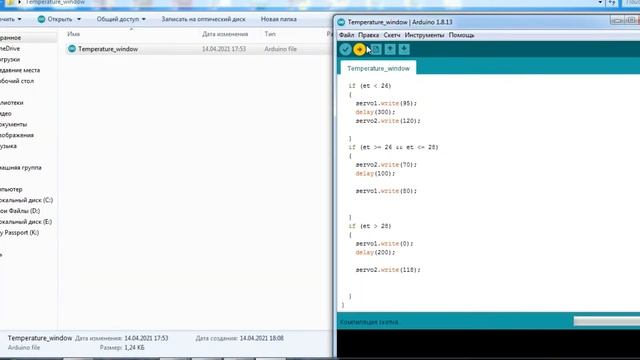Click the 'Arduino file' type cell in list

pyautogui.click(x=280, y=49)
